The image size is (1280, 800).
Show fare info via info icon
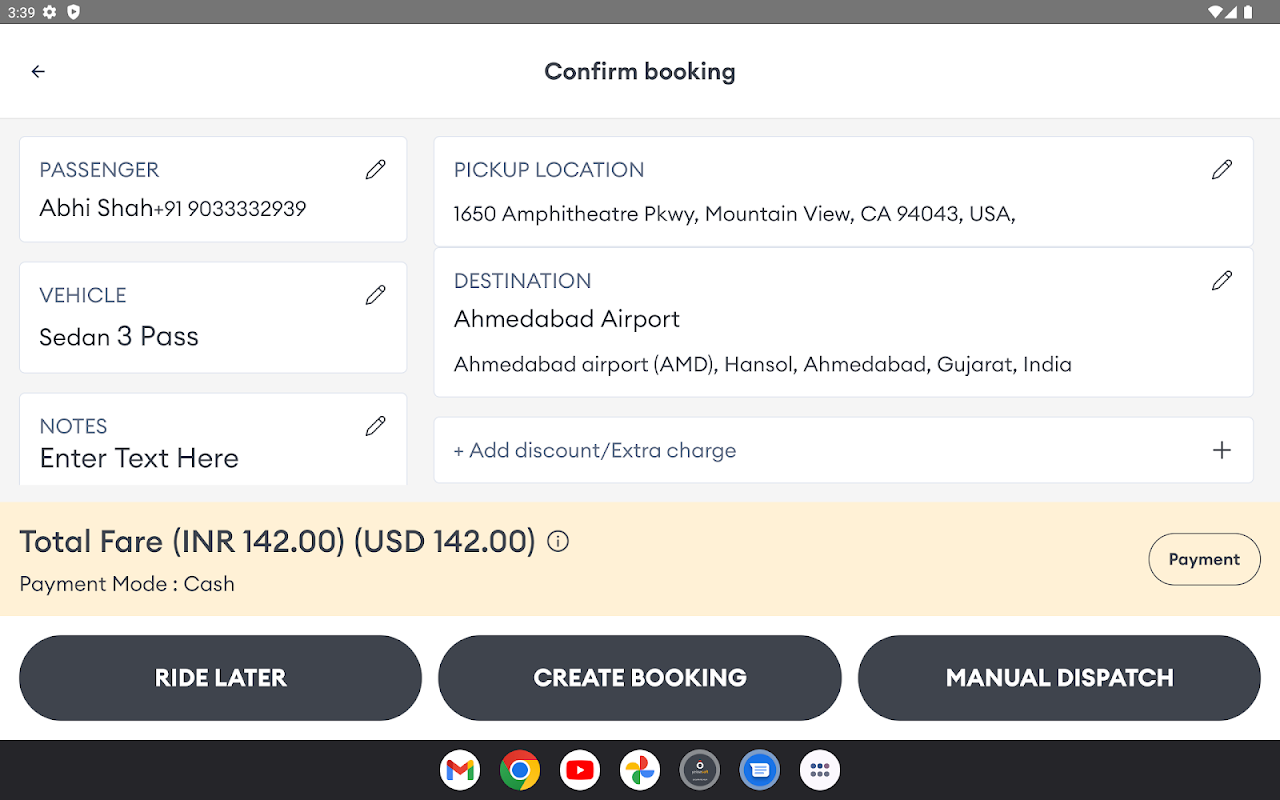click(558, 542)
